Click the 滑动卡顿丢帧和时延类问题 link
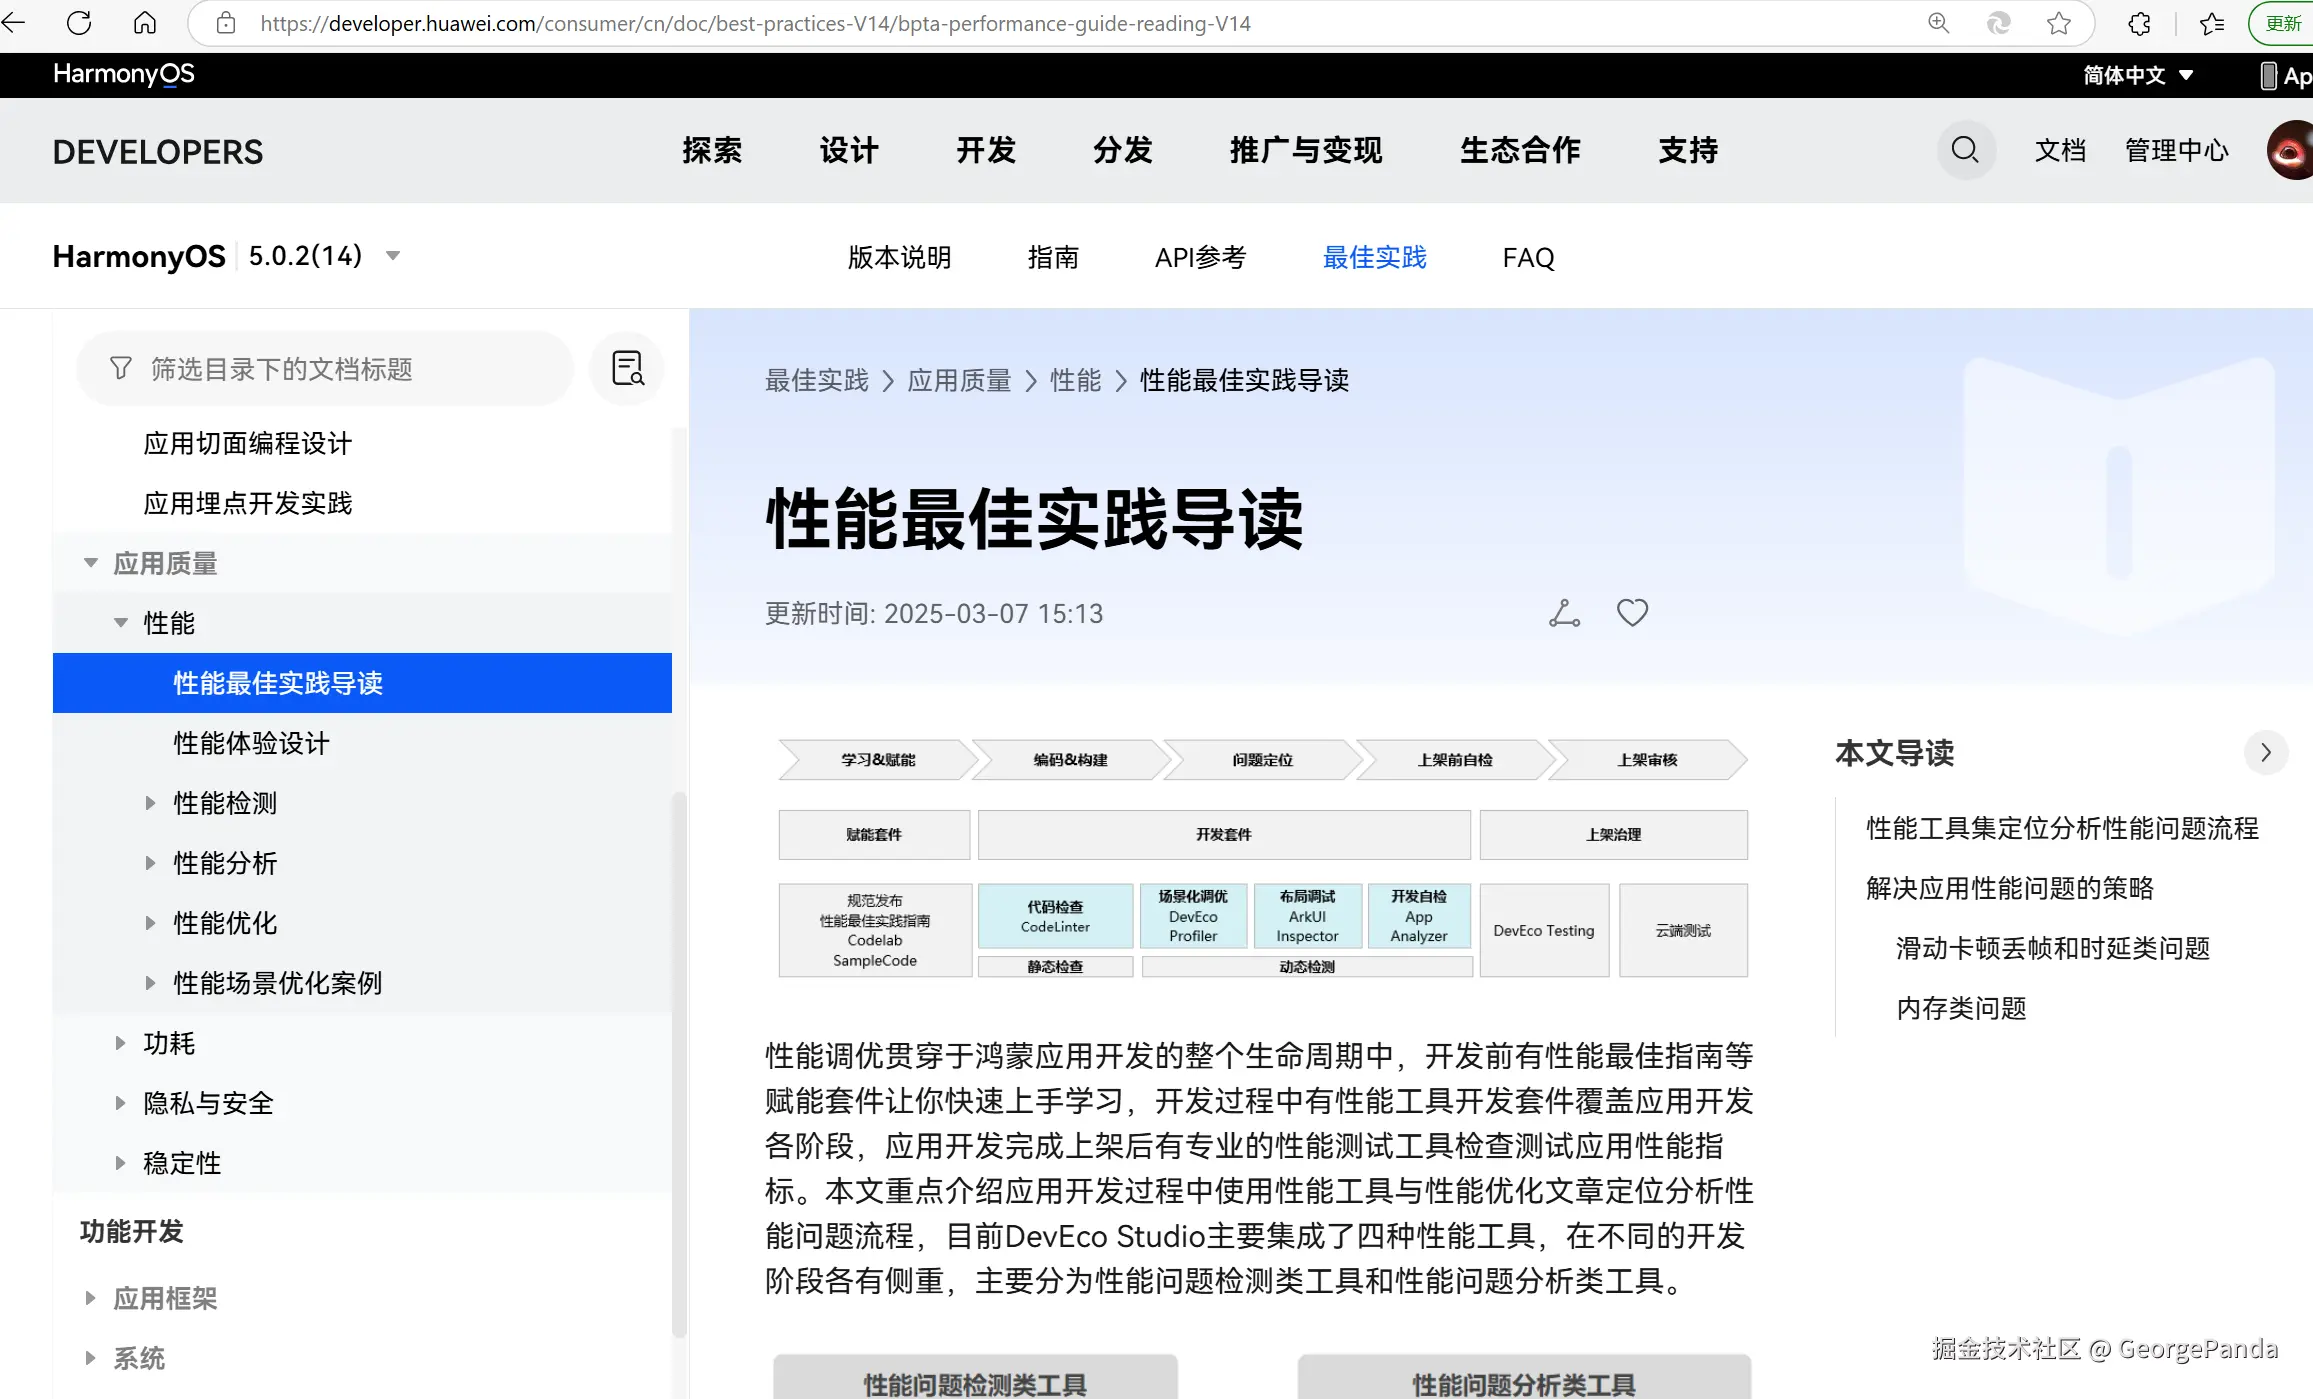The image size is (2313, 1399). 2053,948
